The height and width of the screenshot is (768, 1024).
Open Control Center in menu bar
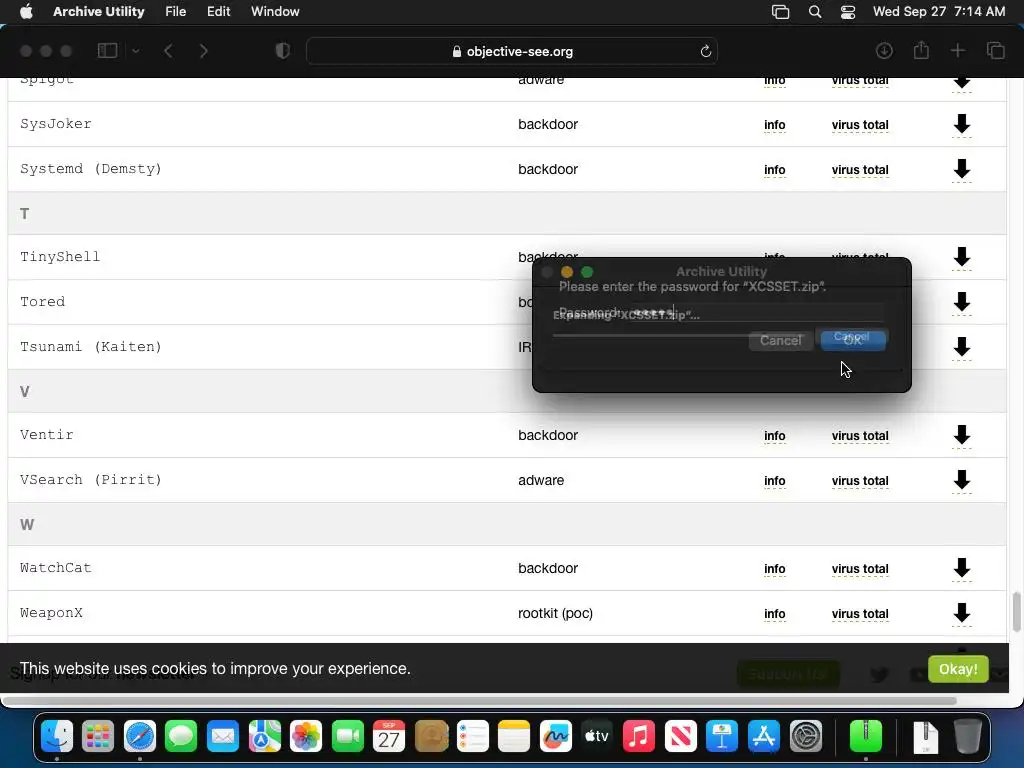click(x=848, y=12)
